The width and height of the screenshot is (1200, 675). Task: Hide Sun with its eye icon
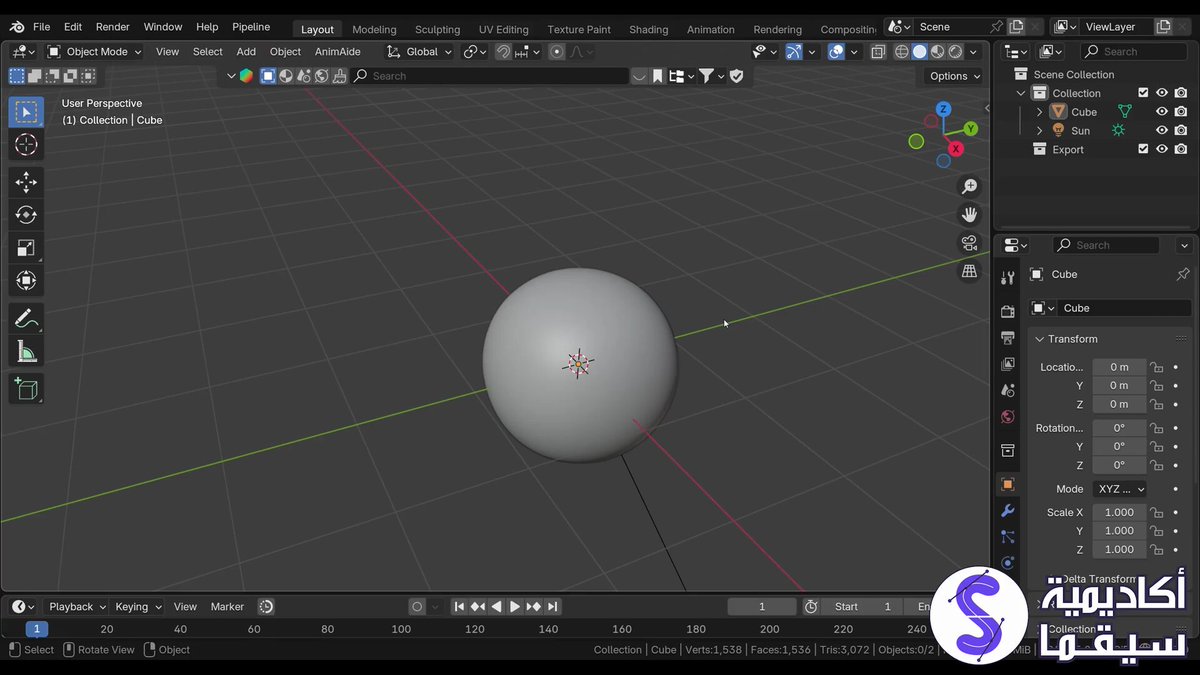1162,130
